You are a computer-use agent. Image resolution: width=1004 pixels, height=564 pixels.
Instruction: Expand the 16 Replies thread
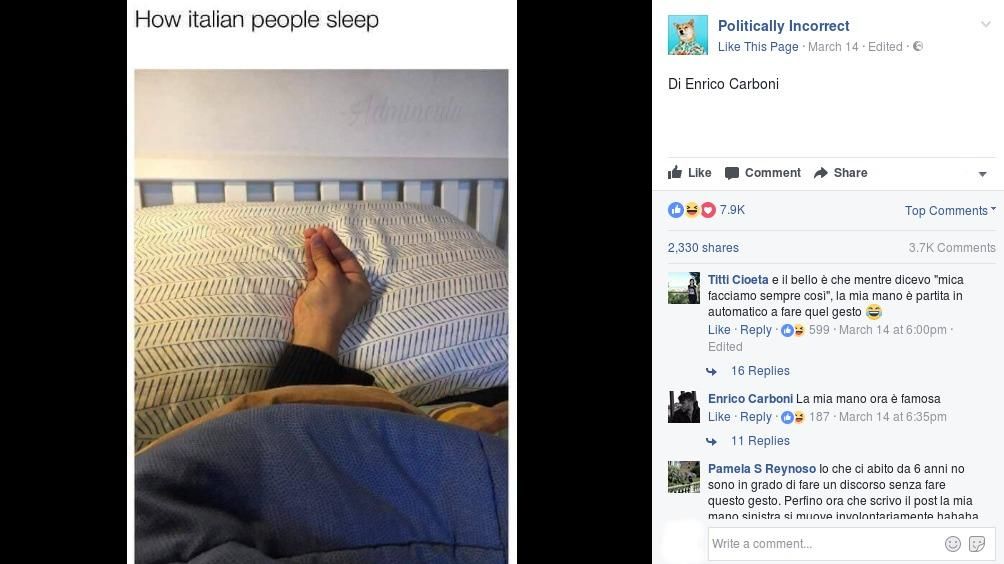(x=760, y=371)
